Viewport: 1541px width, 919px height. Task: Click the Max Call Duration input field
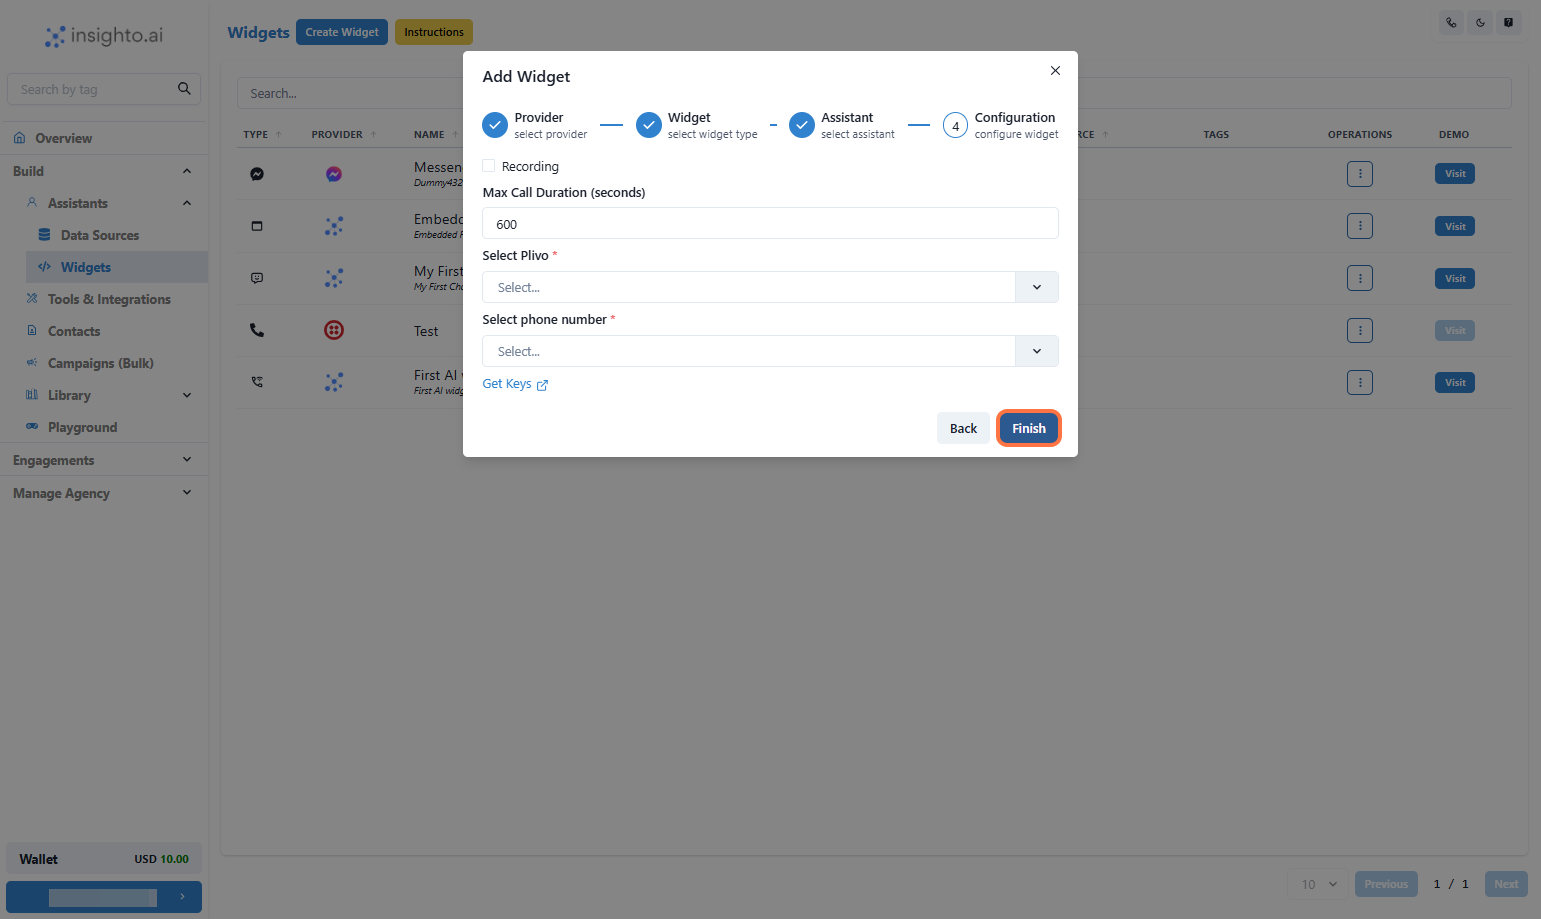pyautogui.click(x=770, y=223)
